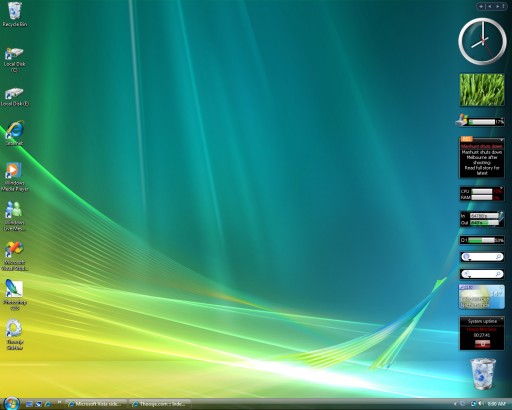Open the weather gadget showing temperature
Image resolution: width=512 pixels, height=410 pixels.
click(482, 297)
